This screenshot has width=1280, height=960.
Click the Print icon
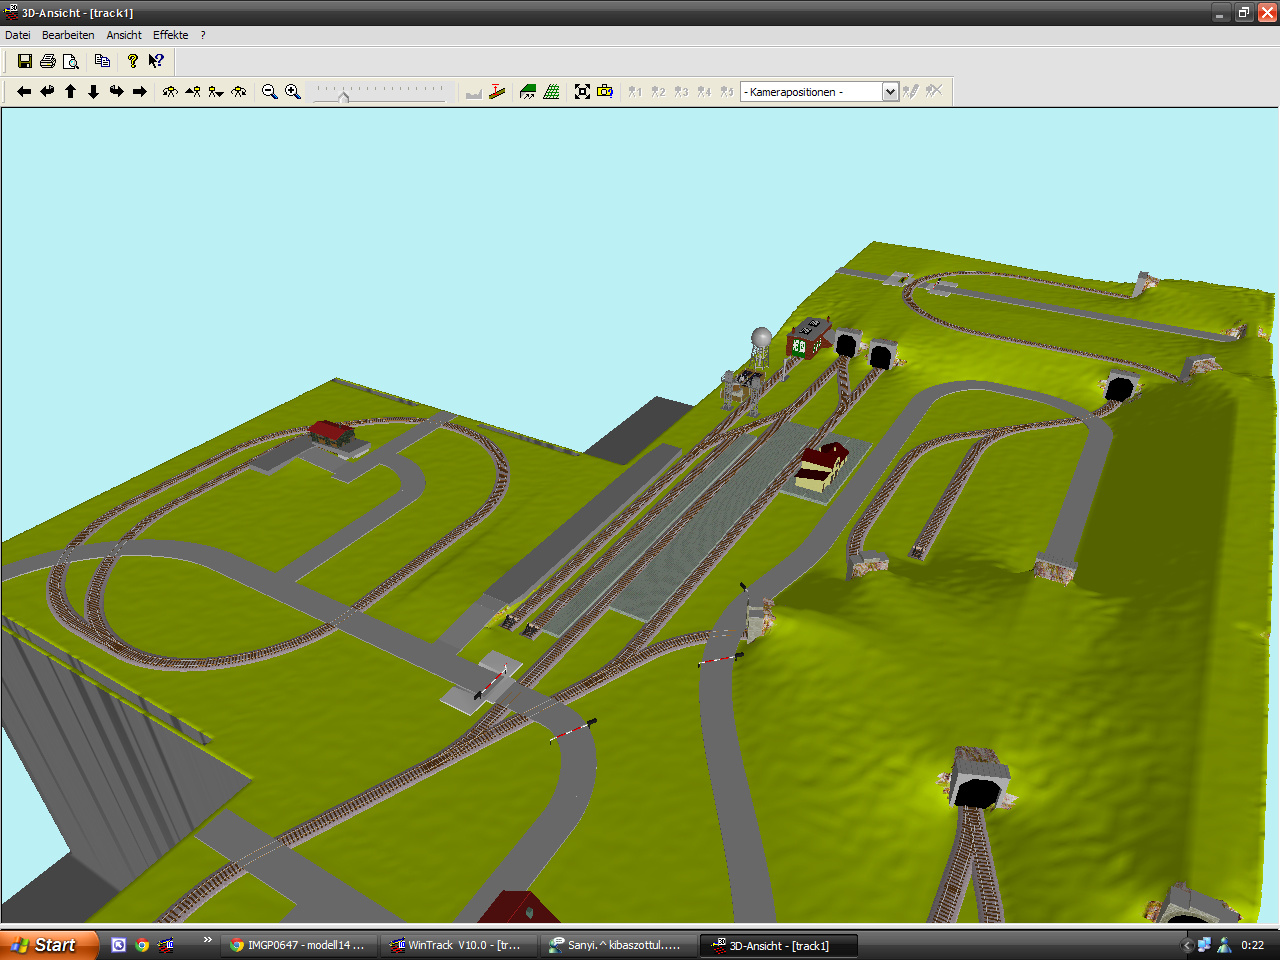(47, 61)
